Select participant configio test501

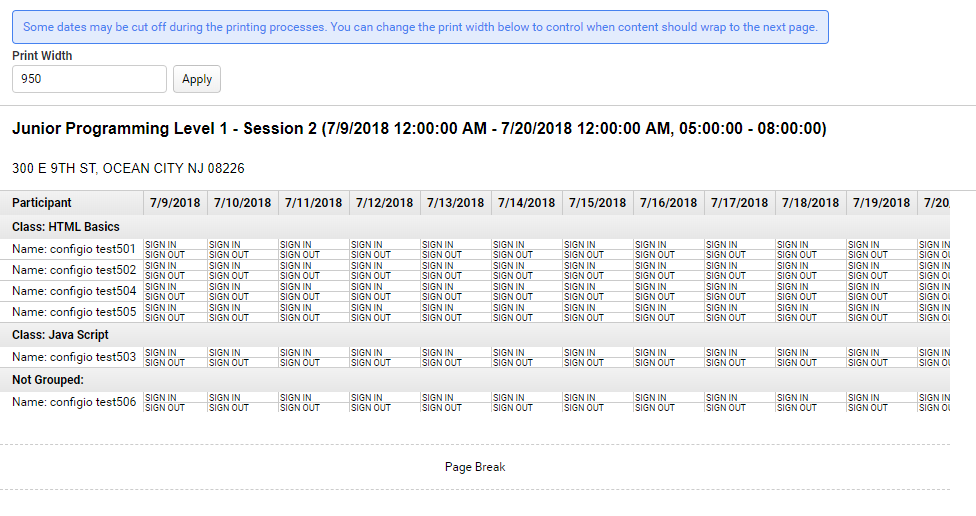point(73,249)
